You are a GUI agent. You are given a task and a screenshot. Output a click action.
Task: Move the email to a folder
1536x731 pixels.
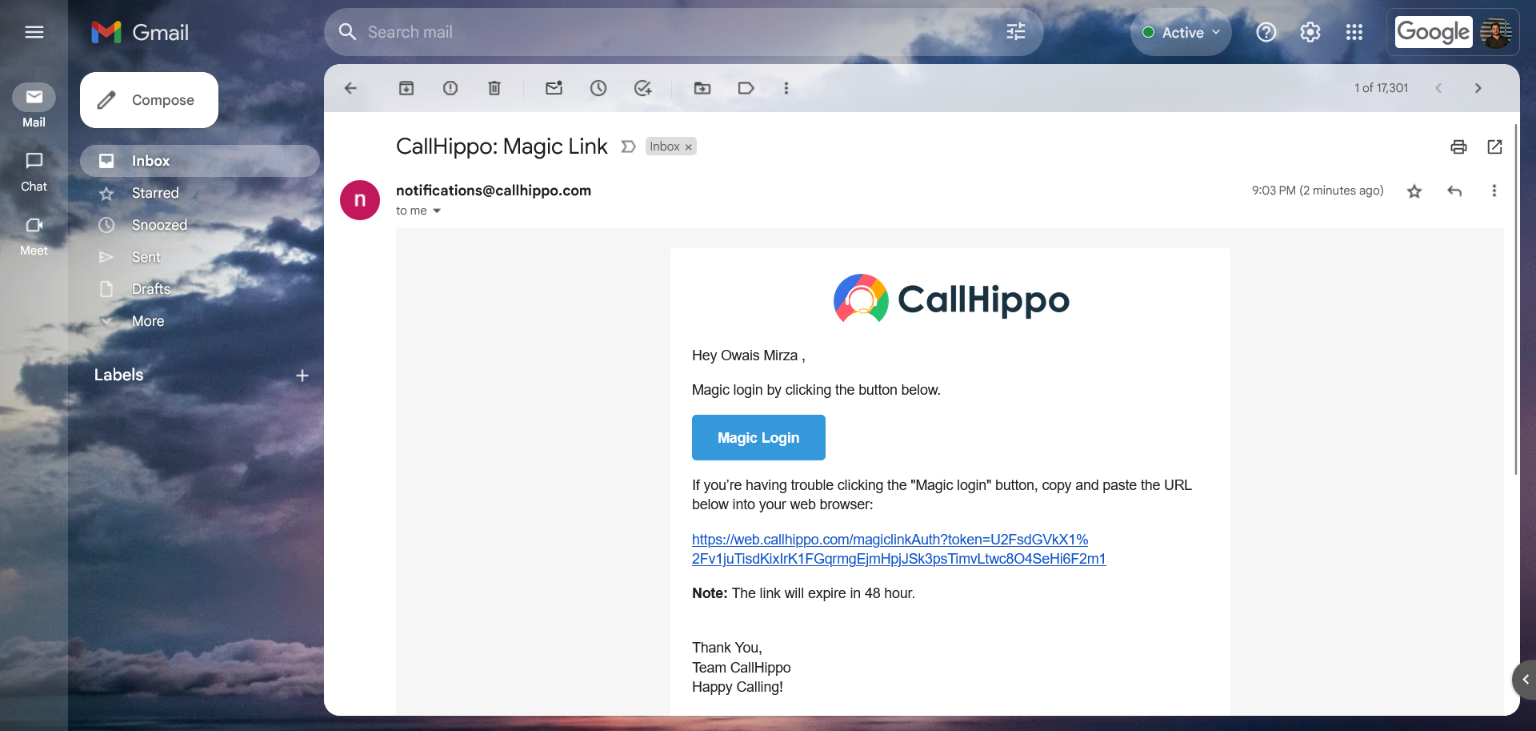(702, 88)
